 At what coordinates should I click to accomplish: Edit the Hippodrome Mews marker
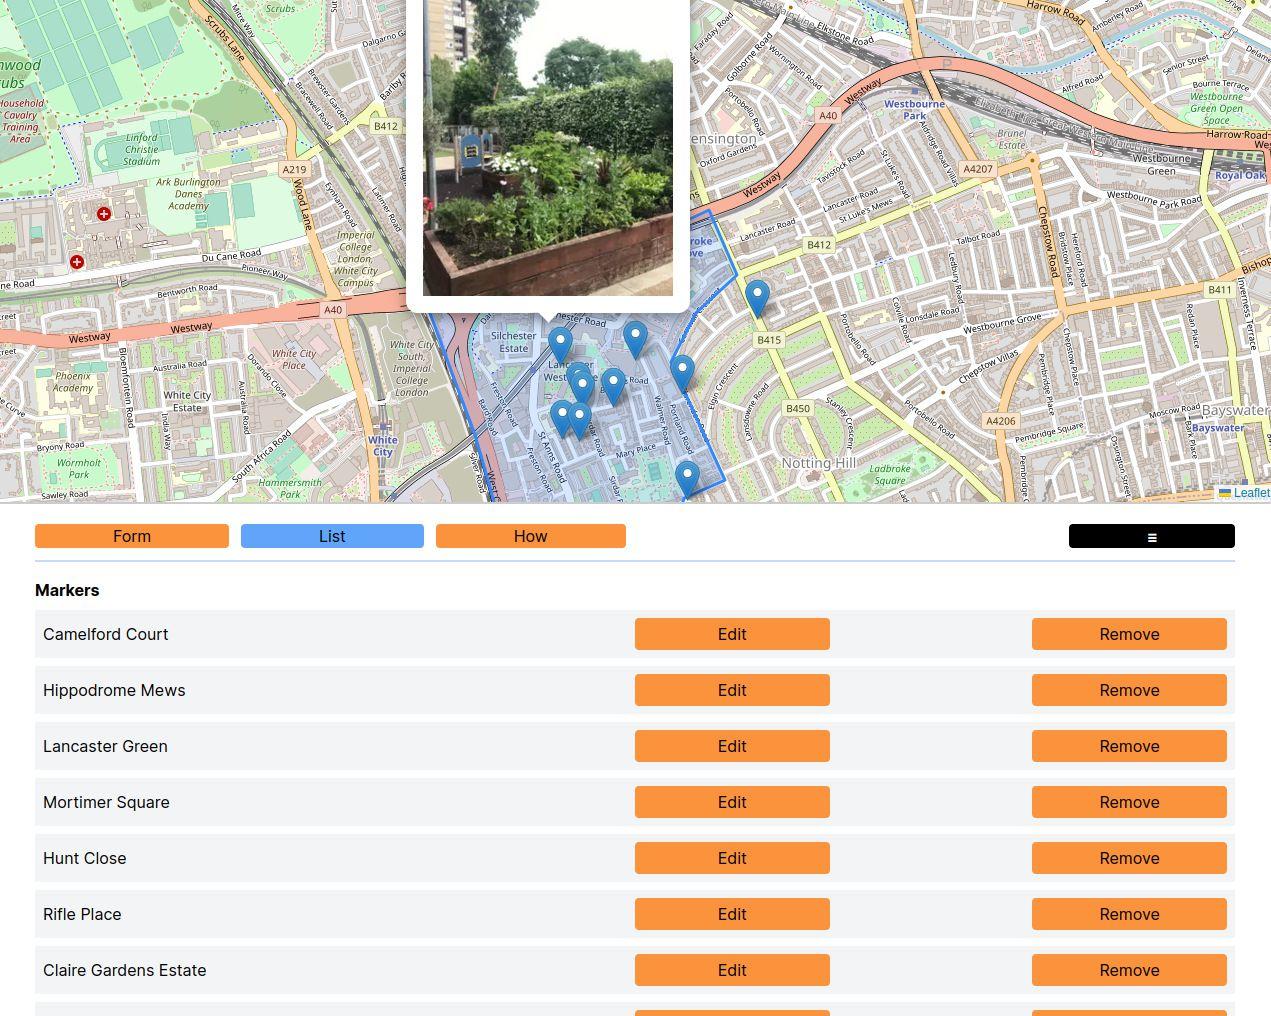[732, 690]
